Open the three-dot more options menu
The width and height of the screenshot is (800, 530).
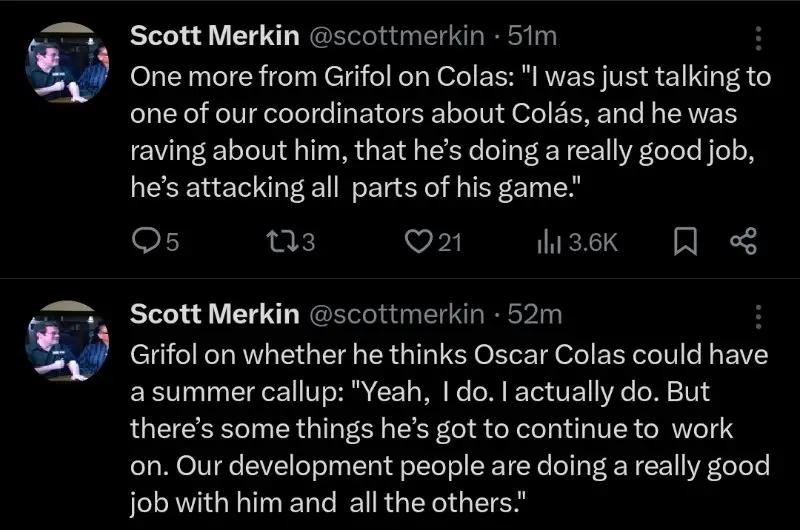pyautogui.click(x=757, y=38)
